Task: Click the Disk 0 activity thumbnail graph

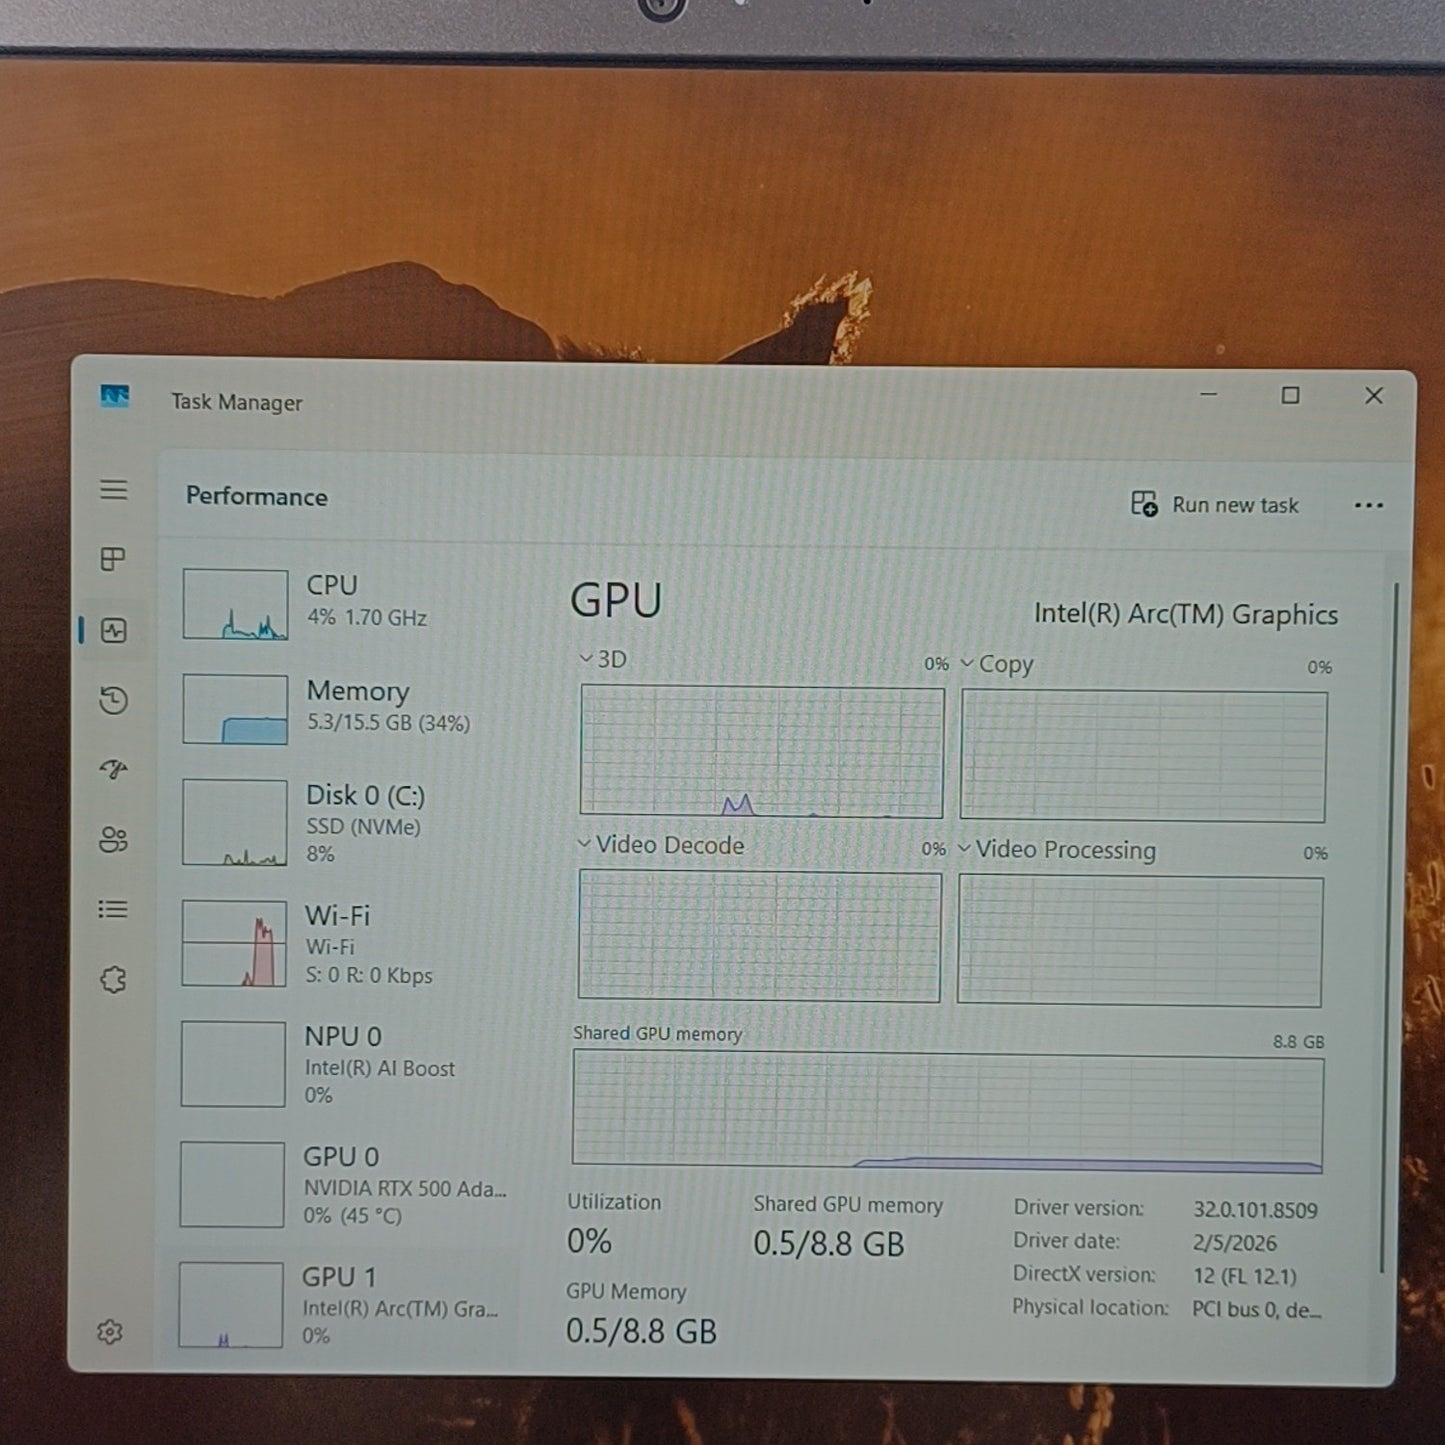Action: coord(235,822)
